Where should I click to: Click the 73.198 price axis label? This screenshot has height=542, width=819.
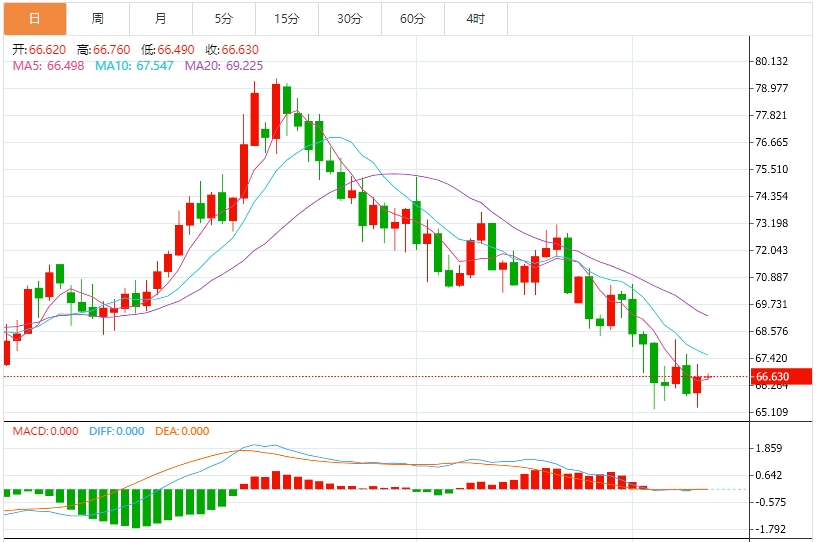click(771, 223)
